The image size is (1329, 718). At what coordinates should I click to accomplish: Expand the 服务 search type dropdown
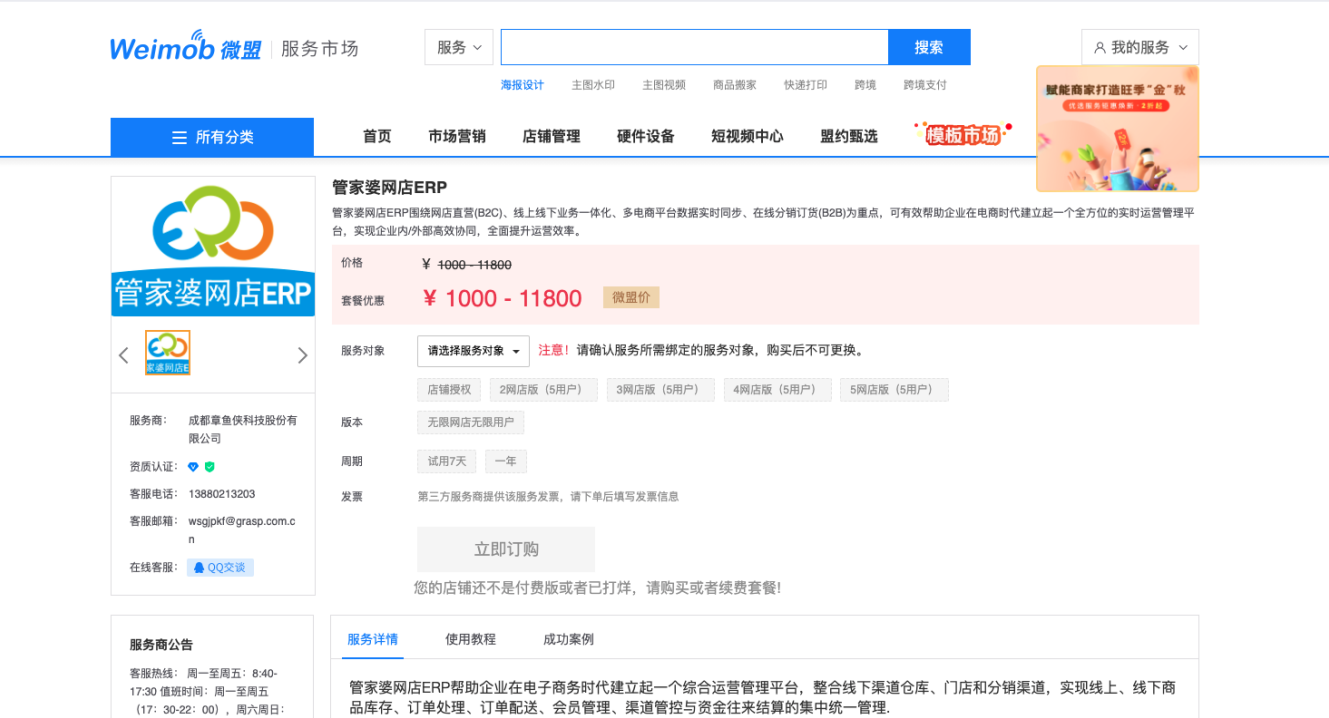[459, 47]
